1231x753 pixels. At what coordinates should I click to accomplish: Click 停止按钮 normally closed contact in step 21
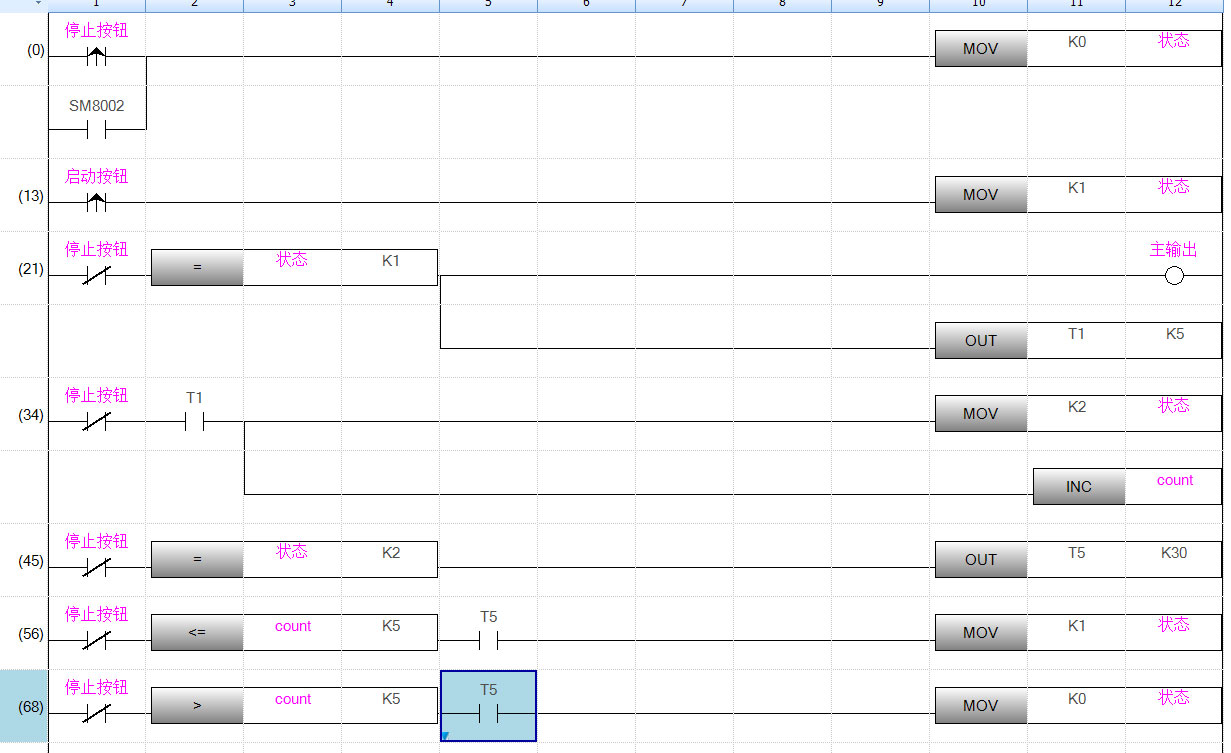(96, 276)
